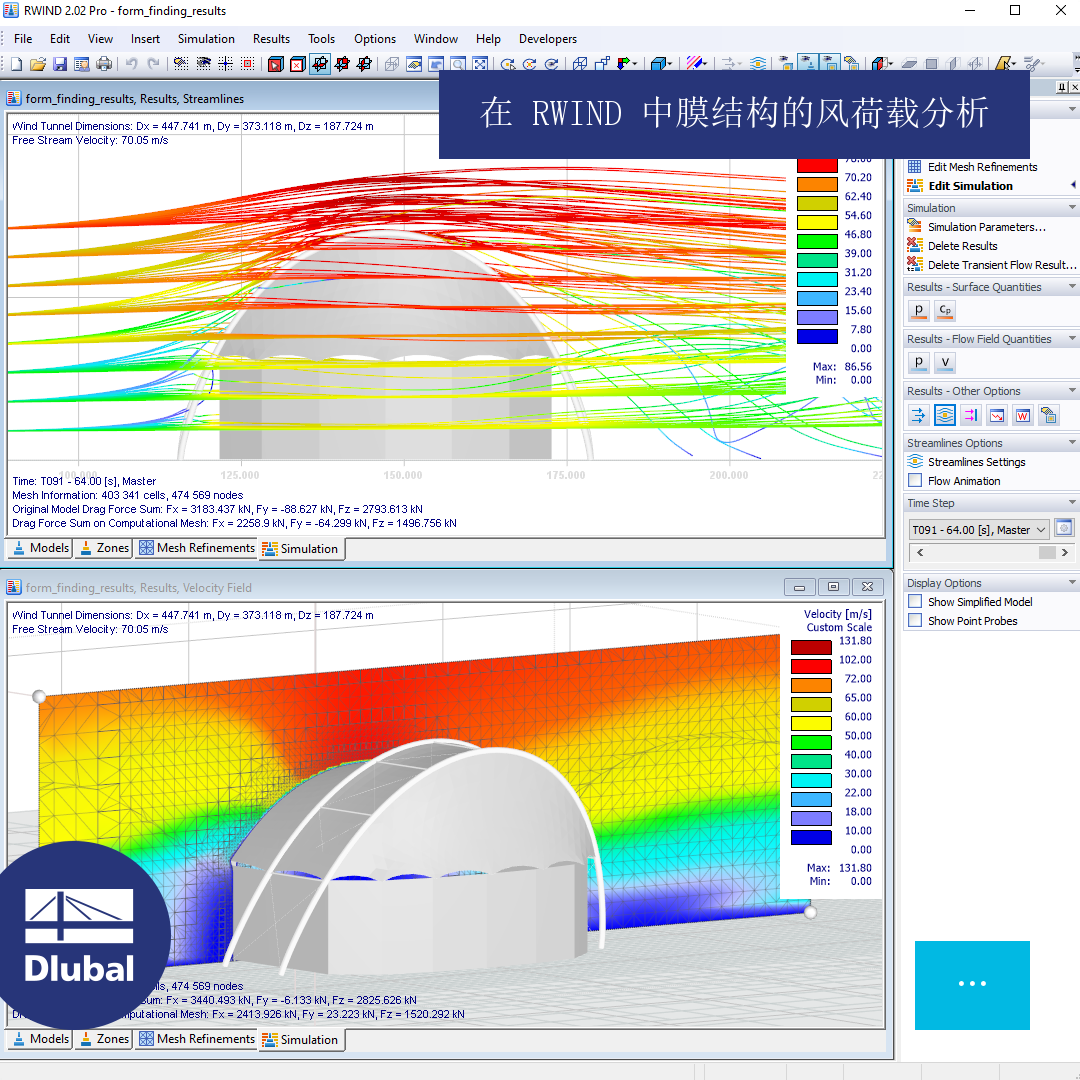Click the red W export icon
This screenshot has width=1080, height=1080.
click(x=1023, y=415)
